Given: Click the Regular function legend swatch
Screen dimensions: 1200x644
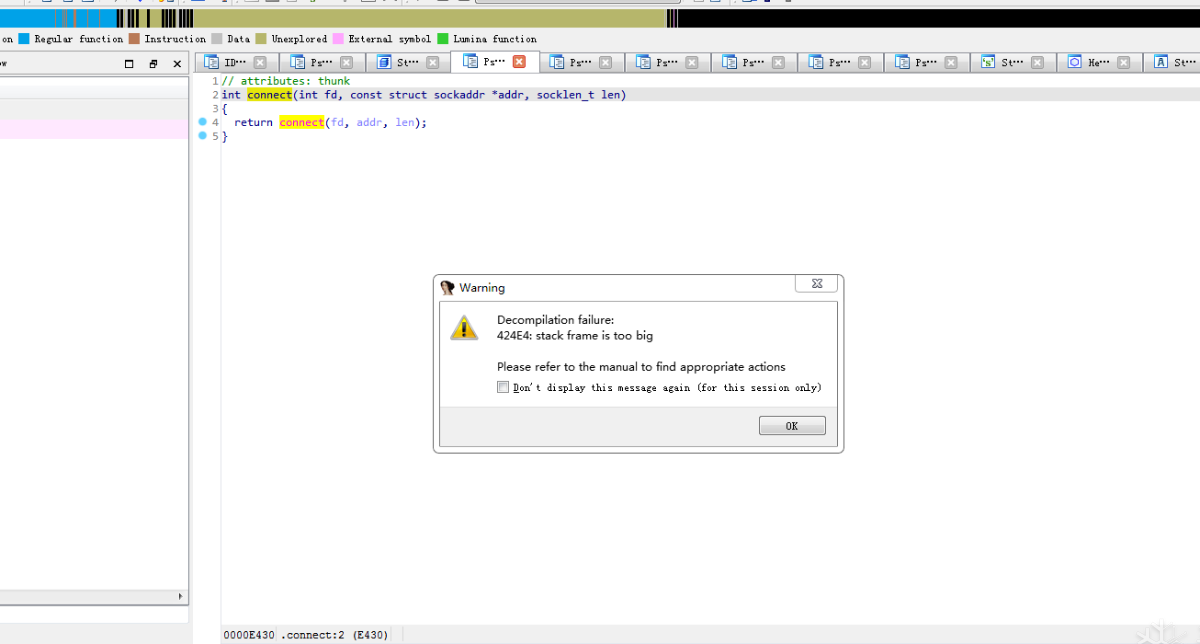Looking at the screenshot, I should pos(24,39).
